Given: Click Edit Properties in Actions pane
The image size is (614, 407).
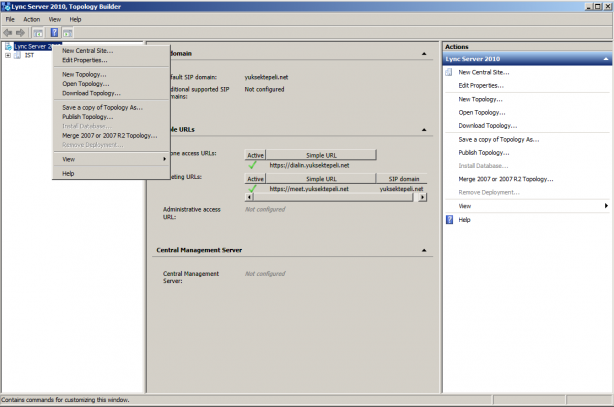Looking at the screenshot, I should (x=481, y=86).
